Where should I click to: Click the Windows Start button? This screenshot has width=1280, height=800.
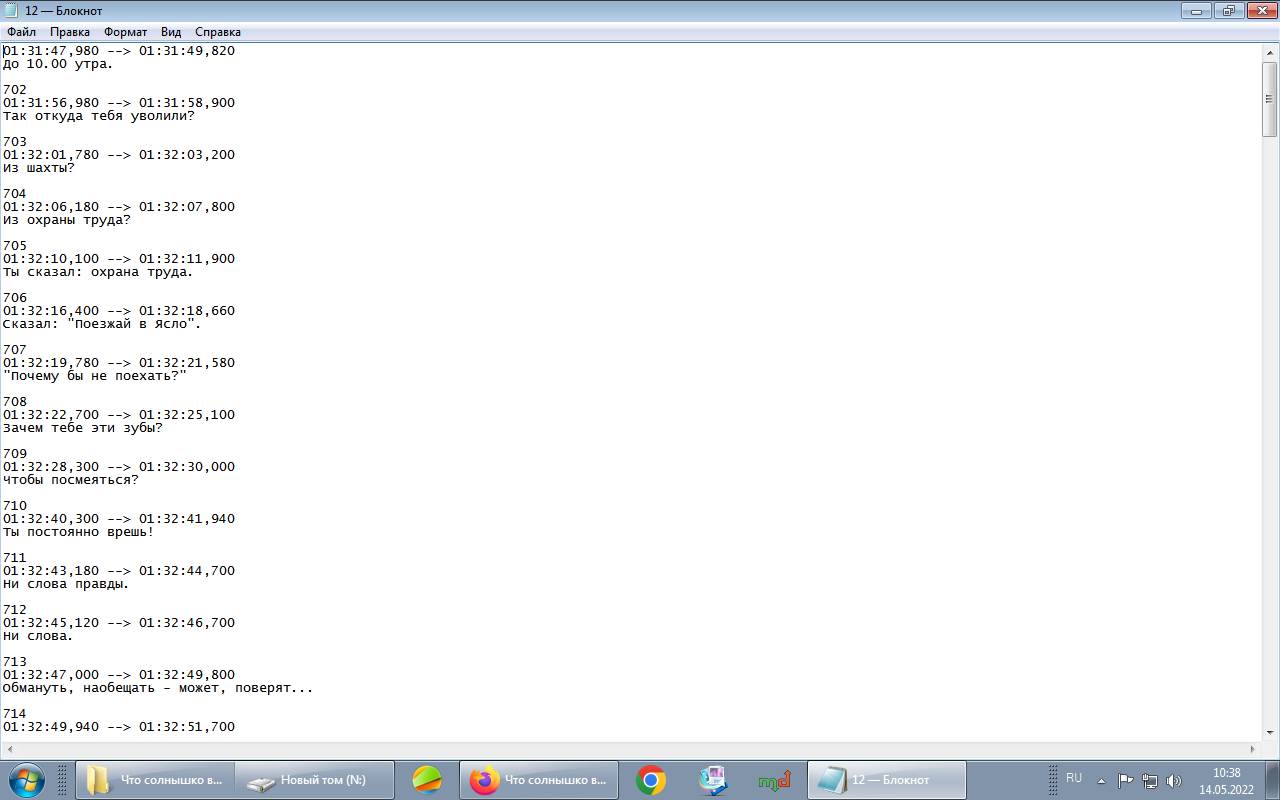tap(25, 779)
